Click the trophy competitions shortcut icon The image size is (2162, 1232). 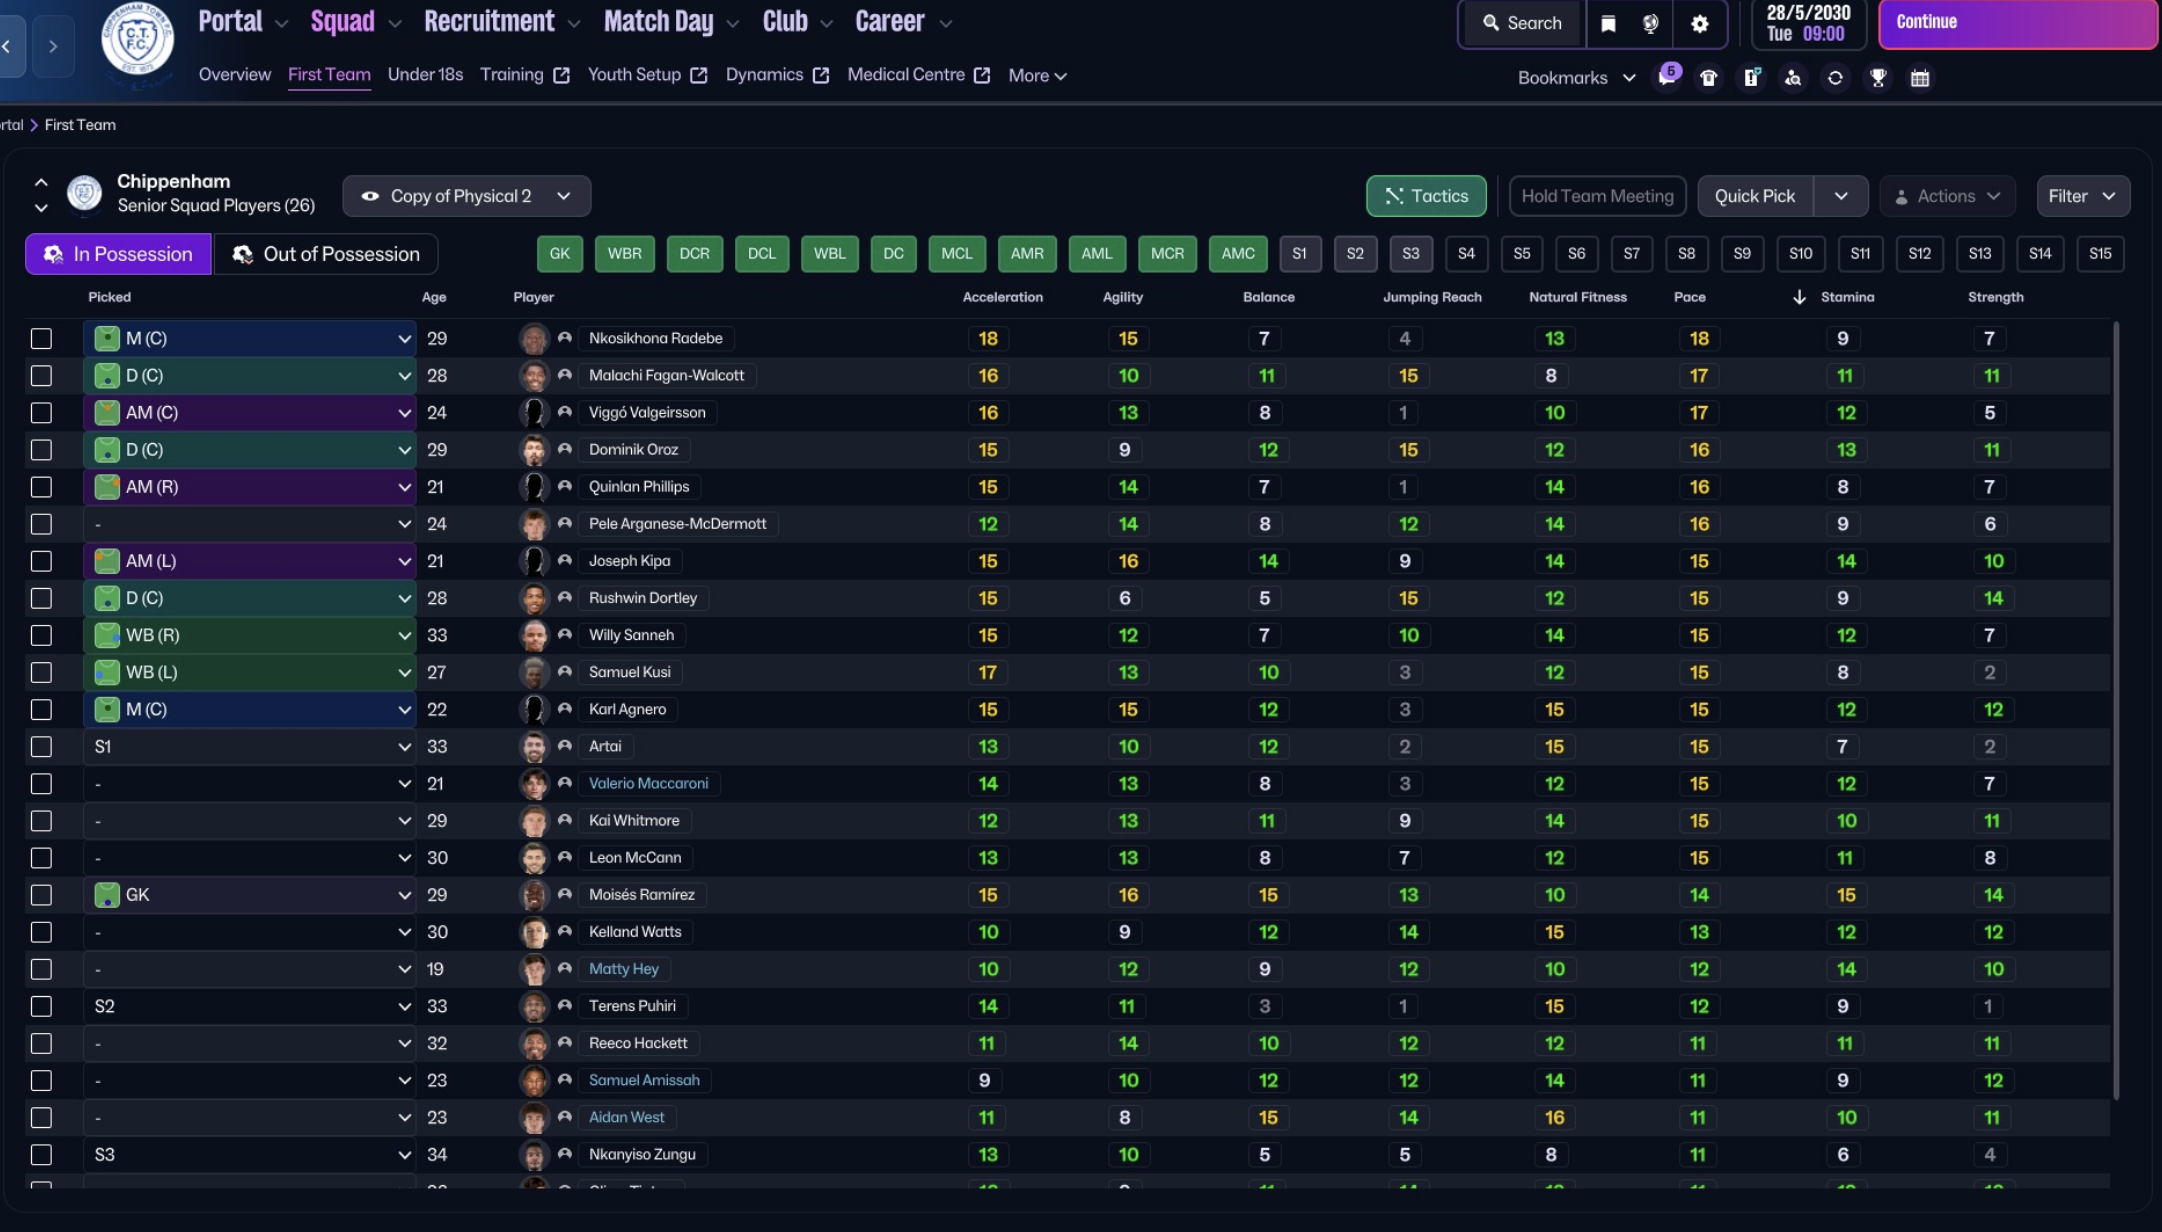coord(1878,78)
